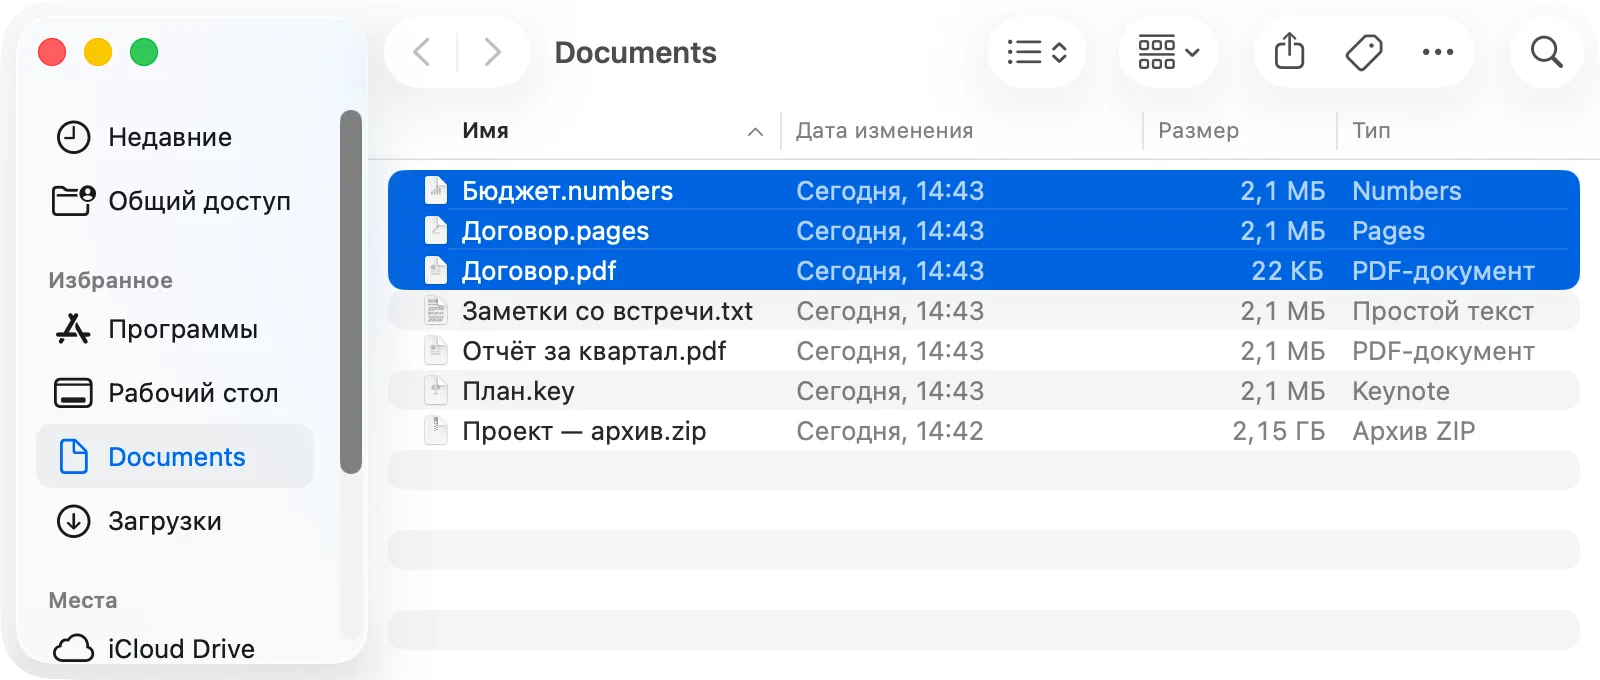Click the 22 КБ size of Договор.pdf
The height and width of the screenshot is (680, 1600).
pyautogui.click(x=1287, y=271)
